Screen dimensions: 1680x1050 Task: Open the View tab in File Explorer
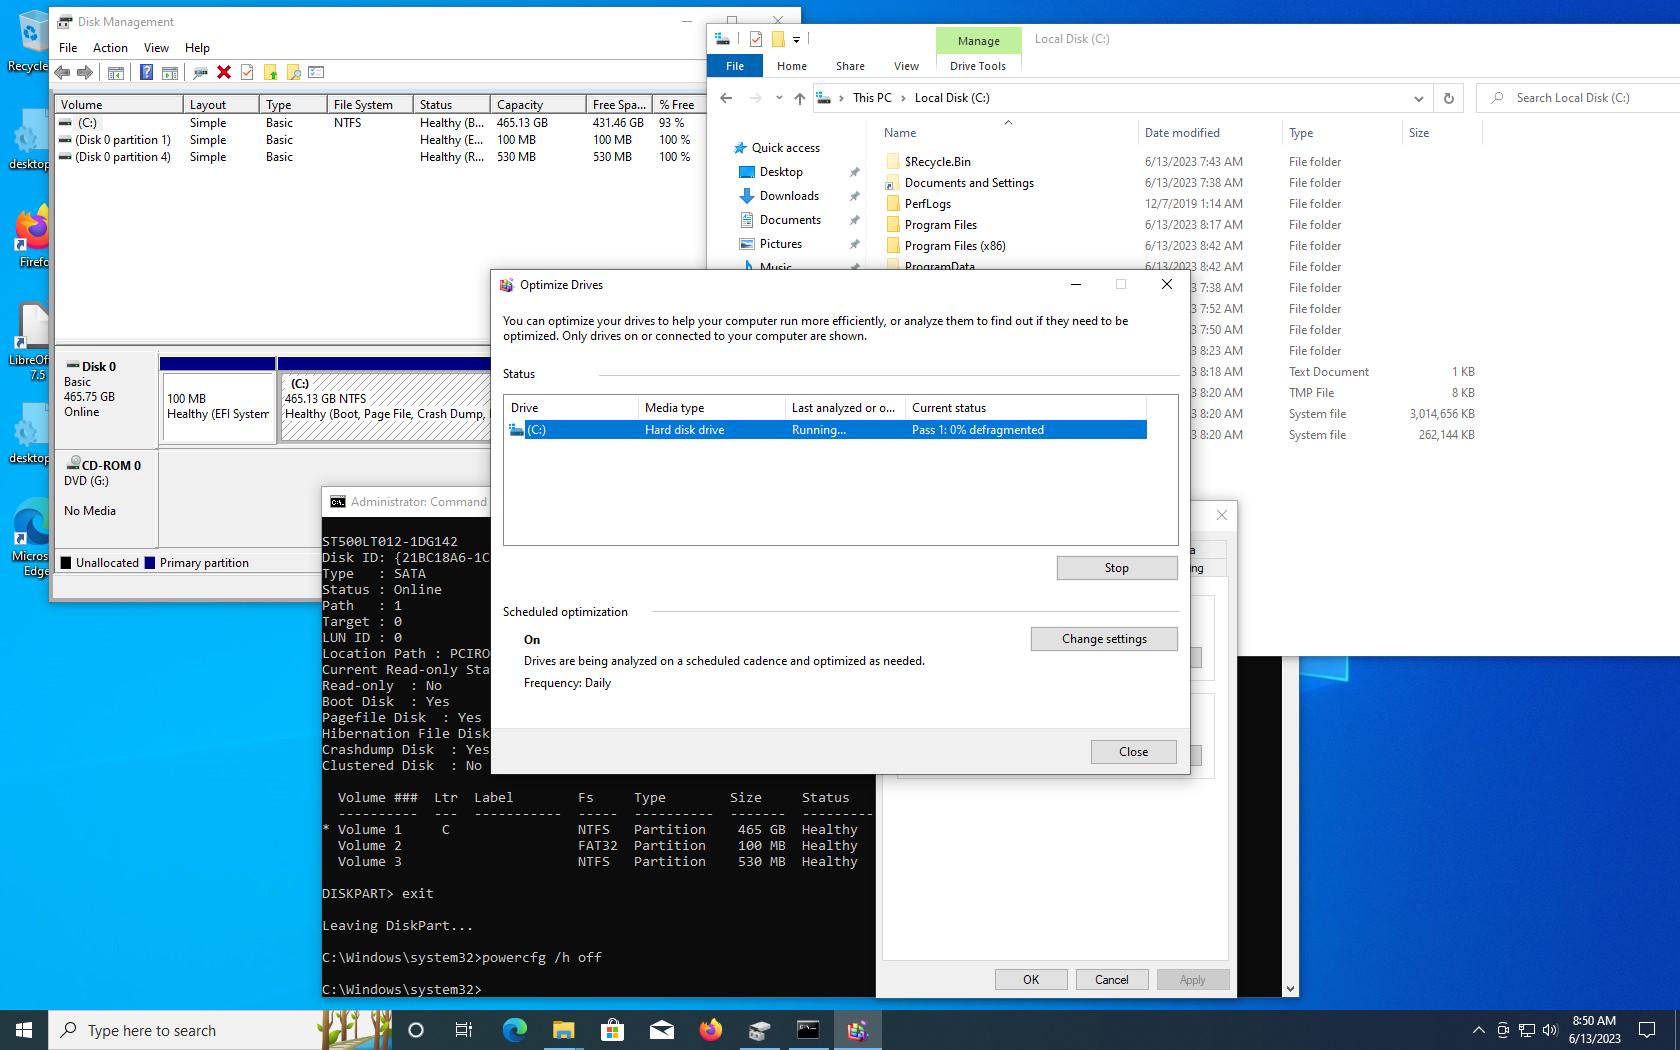[906, 66]
